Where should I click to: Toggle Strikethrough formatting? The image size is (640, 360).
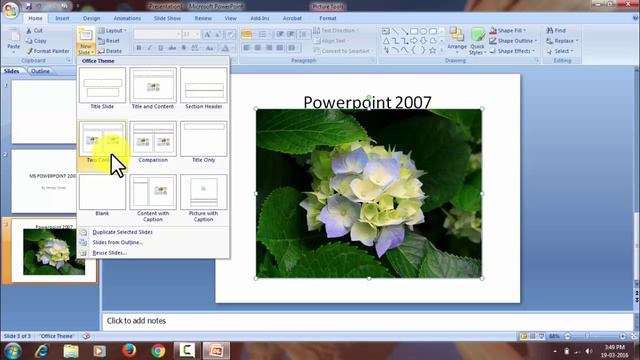172,48
